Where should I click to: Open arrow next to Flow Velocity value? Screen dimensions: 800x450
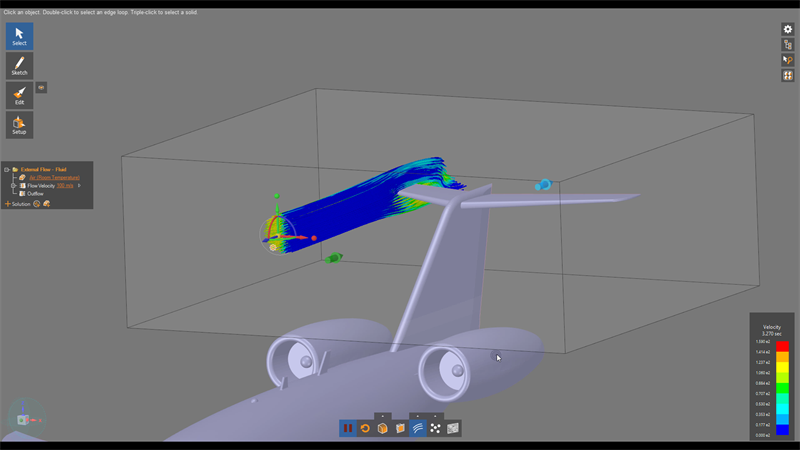pos(79,186)
